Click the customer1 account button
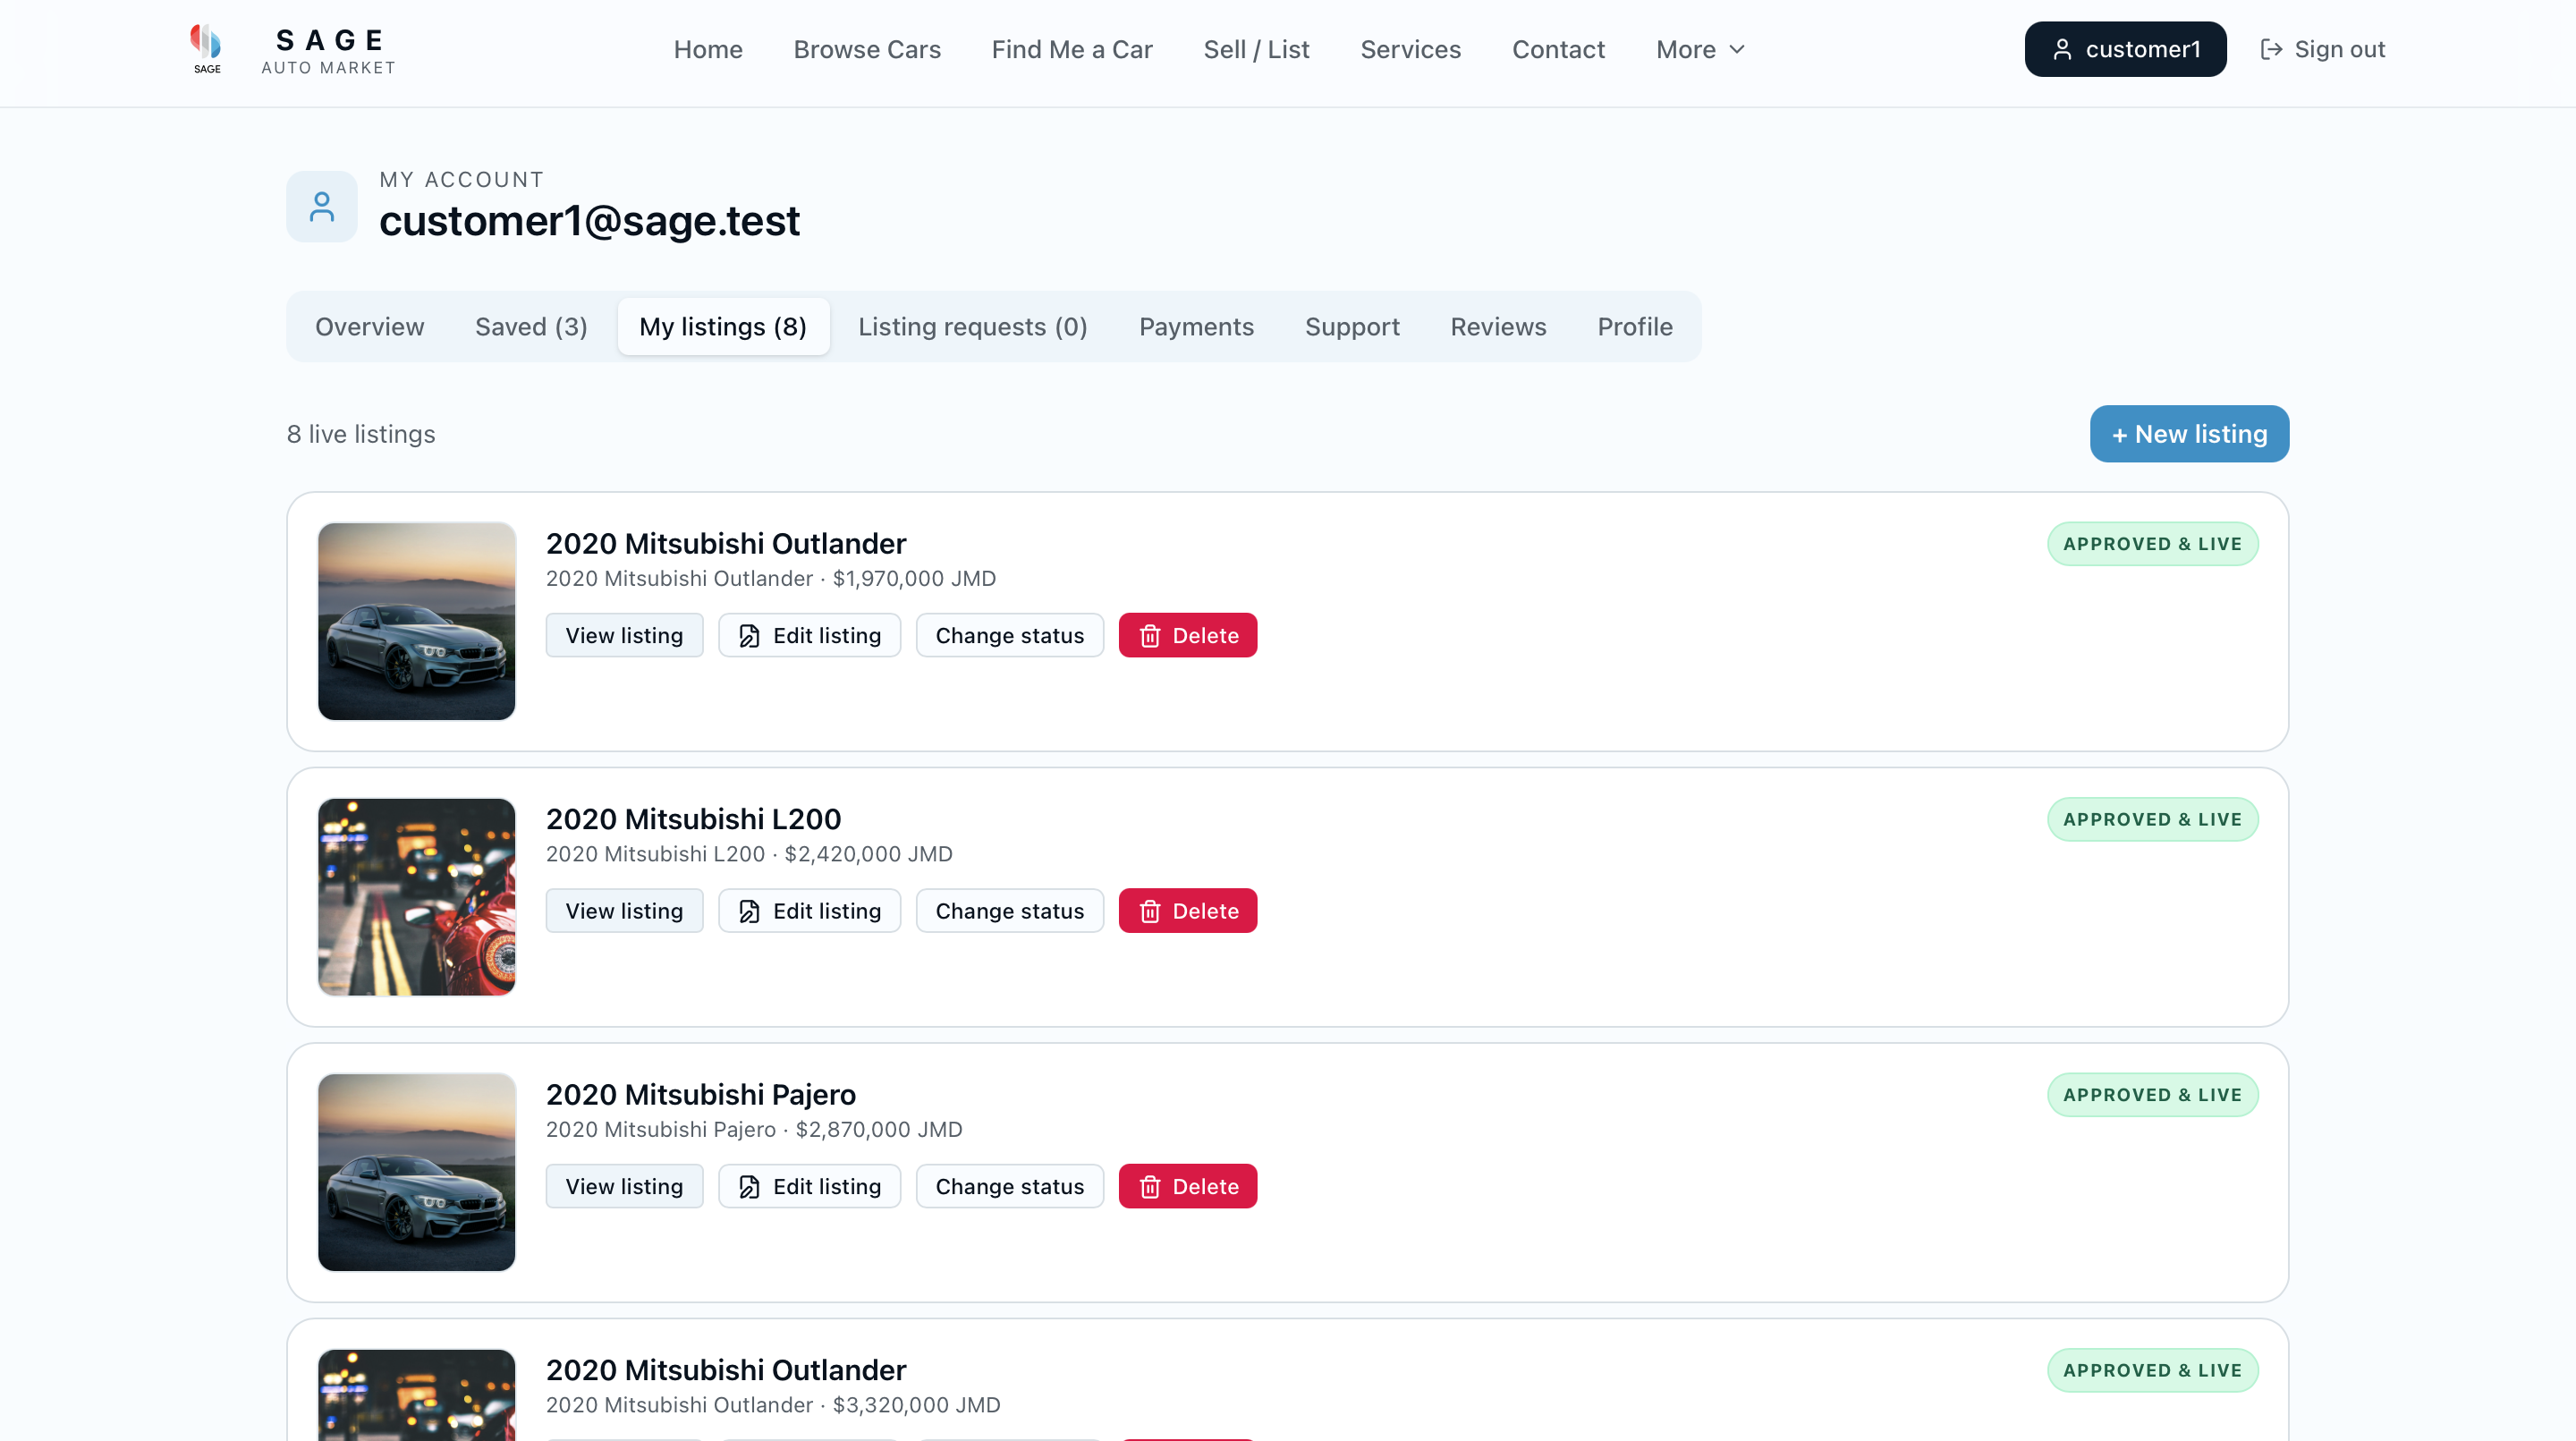Screen dimensions: 2576x1441 (2125, 50)
